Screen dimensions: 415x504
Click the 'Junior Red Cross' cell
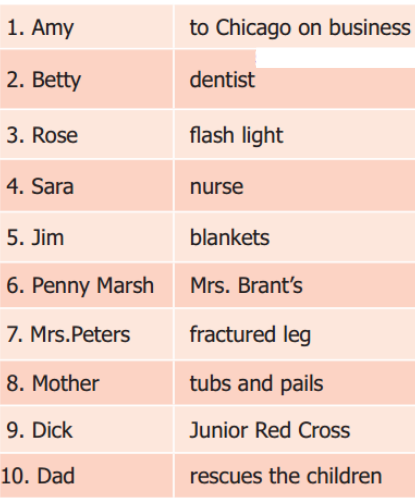click(x=295, y=429)
